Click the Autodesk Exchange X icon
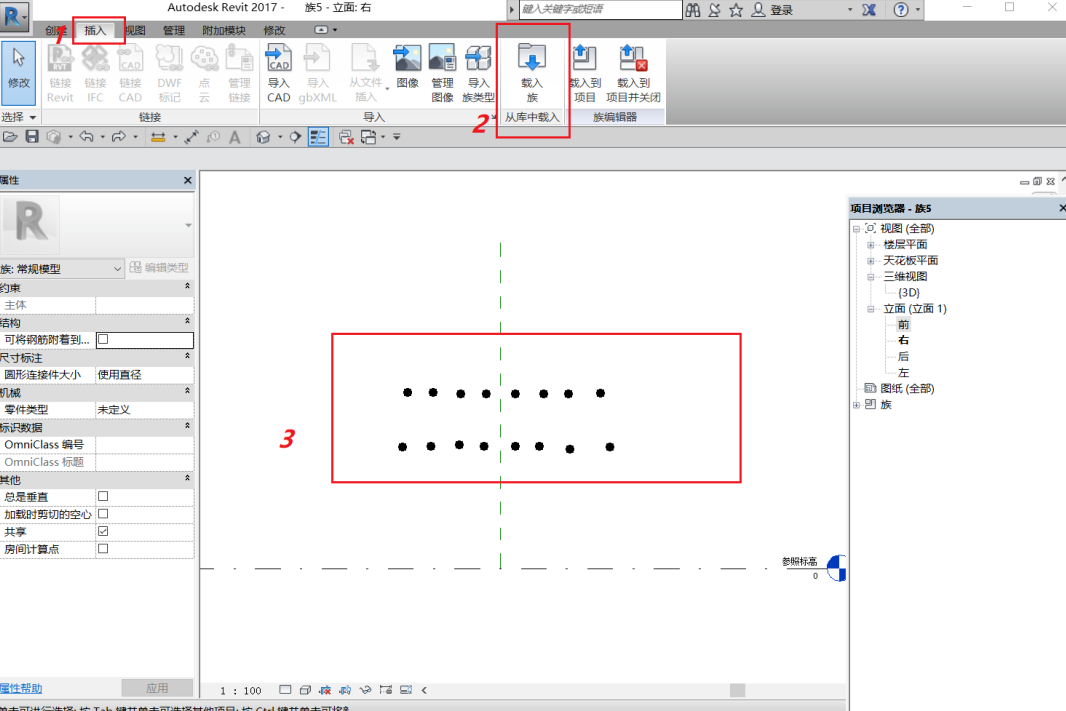 tap(869, 10)
